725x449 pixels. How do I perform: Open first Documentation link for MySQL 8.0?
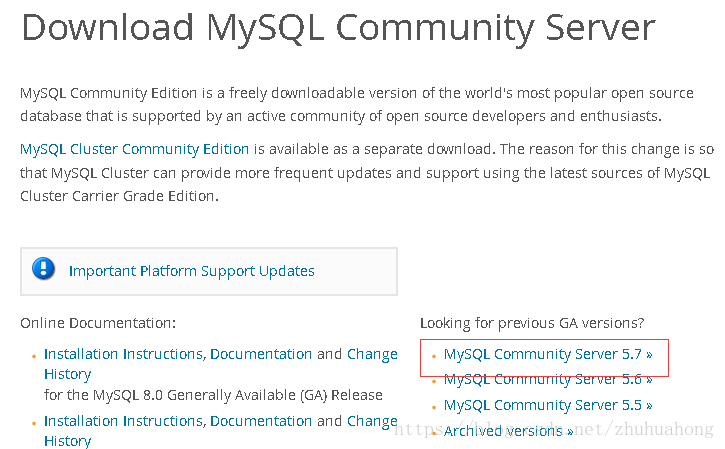(x=261, y=354)
